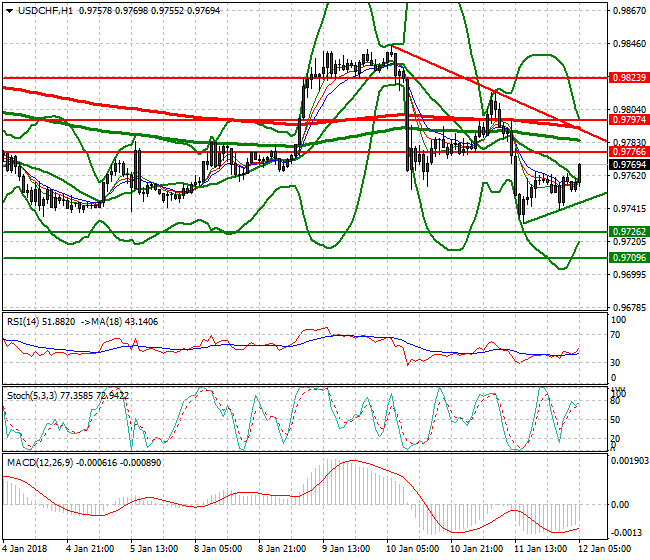Select the red 0.97766 price level label

[x=629, y=152]
